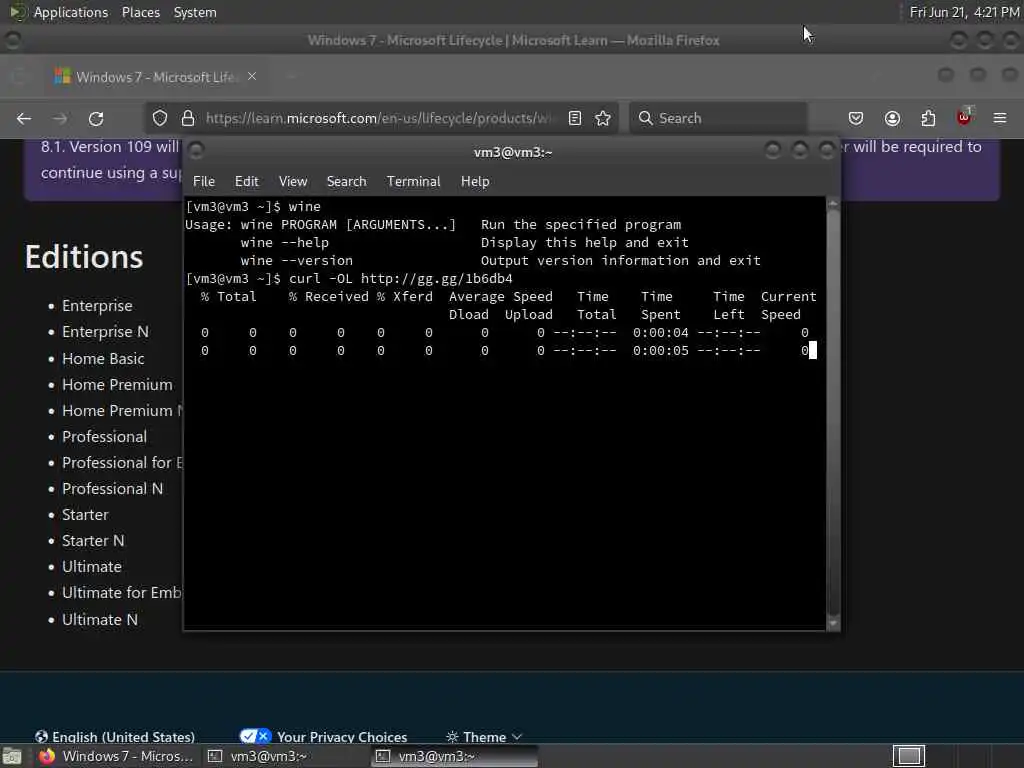
Task: Open the Places menu in top panel
Action: (140, 12)
